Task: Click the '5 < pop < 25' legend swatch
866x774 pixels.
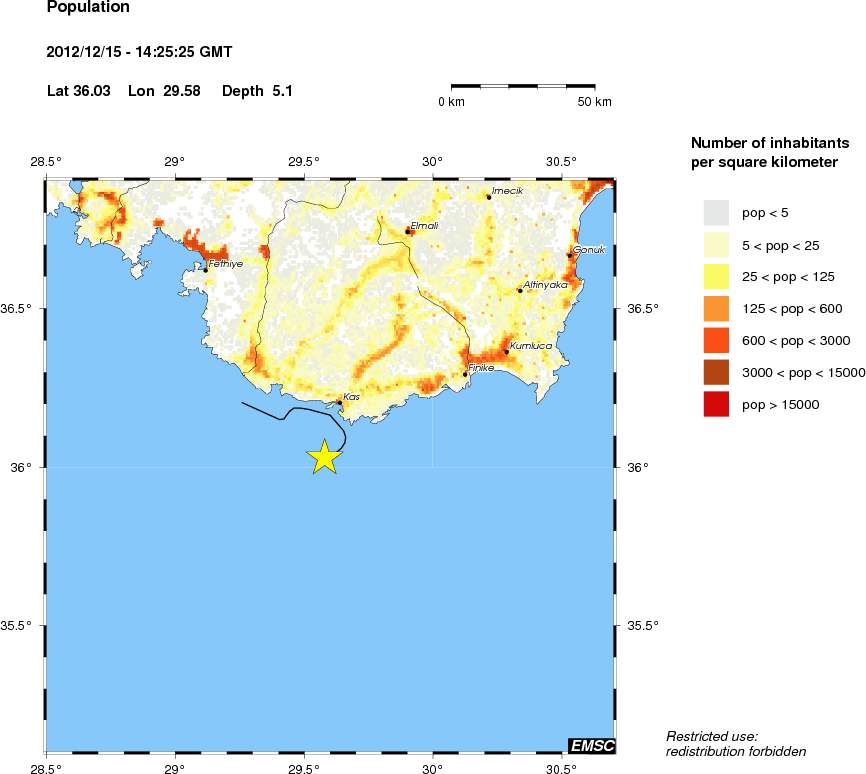Action: [x=716, y=244]
